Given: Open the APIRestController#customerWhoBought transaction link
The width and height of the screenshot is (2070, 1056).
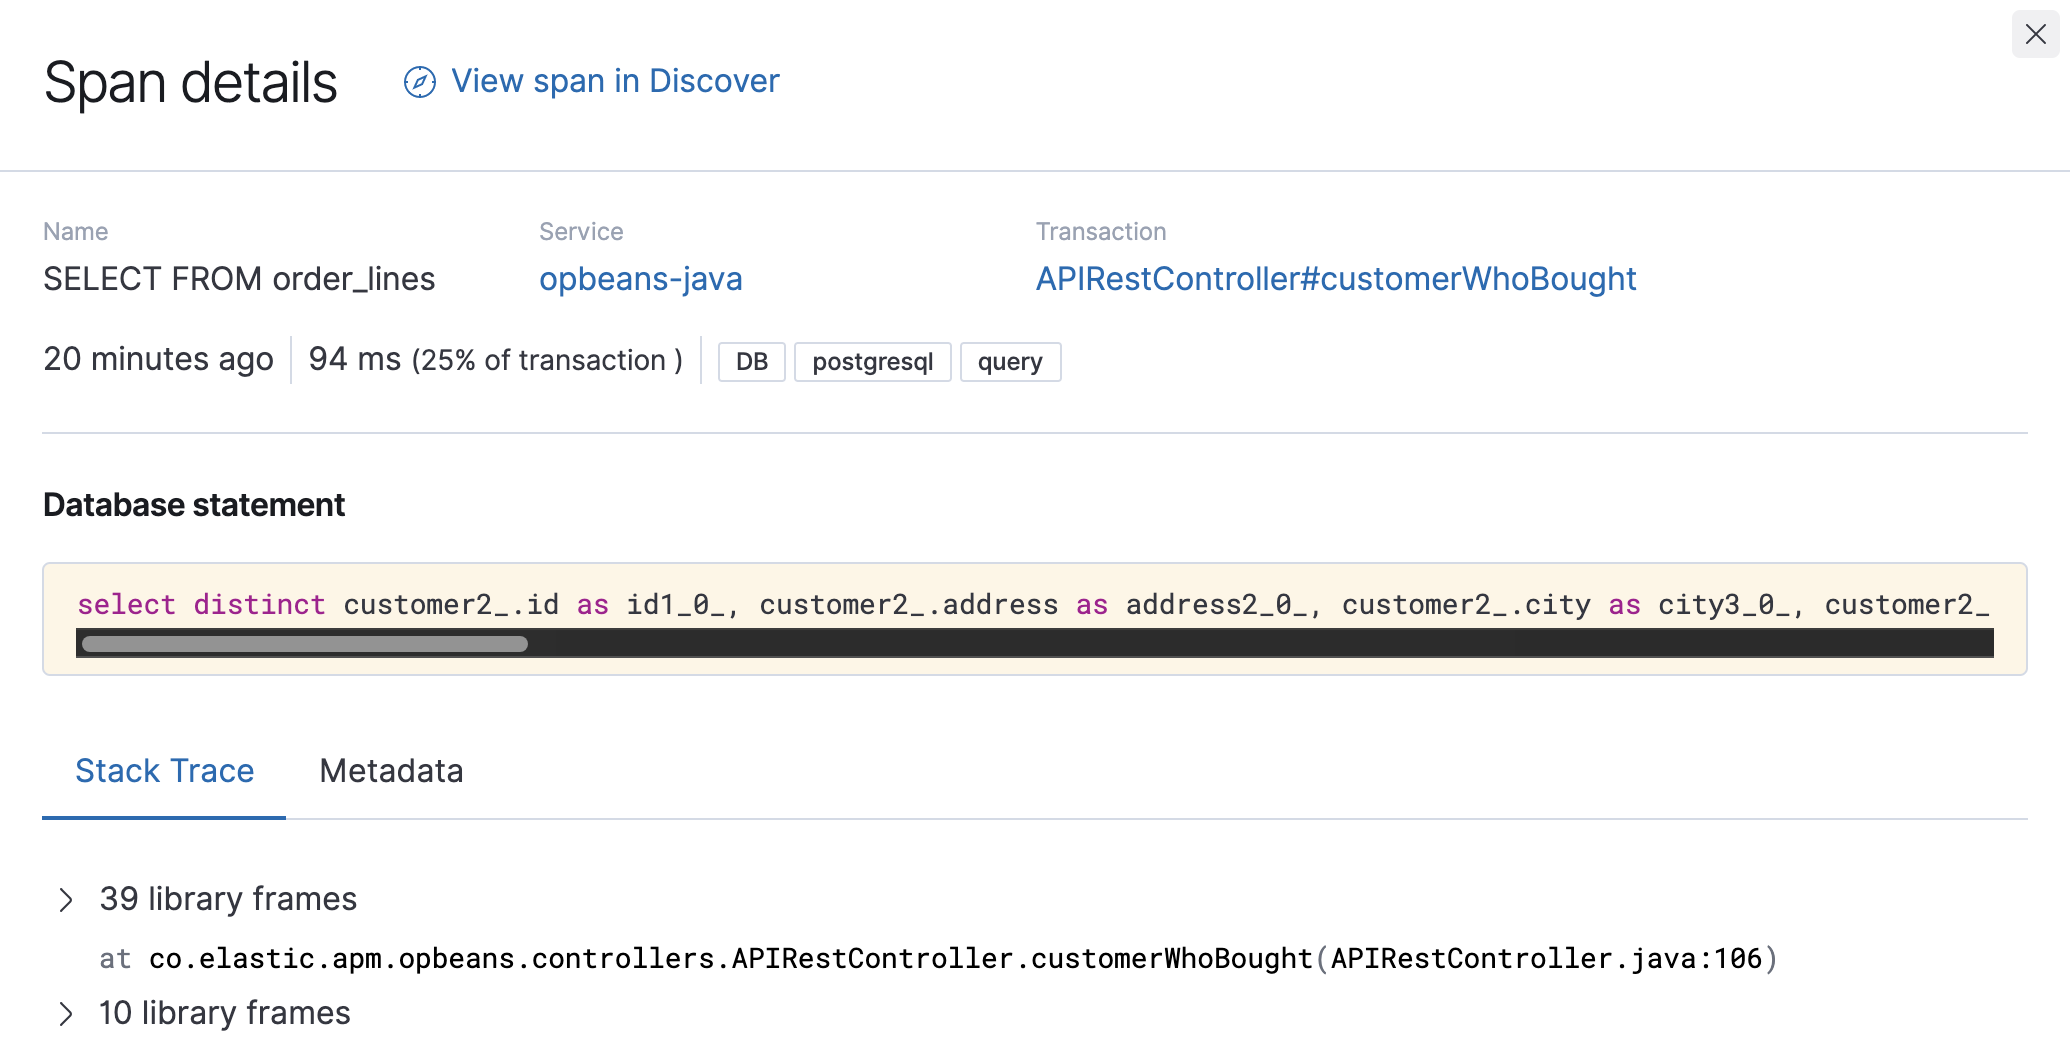Looking at the screenshot, I should click(1335, 279).
